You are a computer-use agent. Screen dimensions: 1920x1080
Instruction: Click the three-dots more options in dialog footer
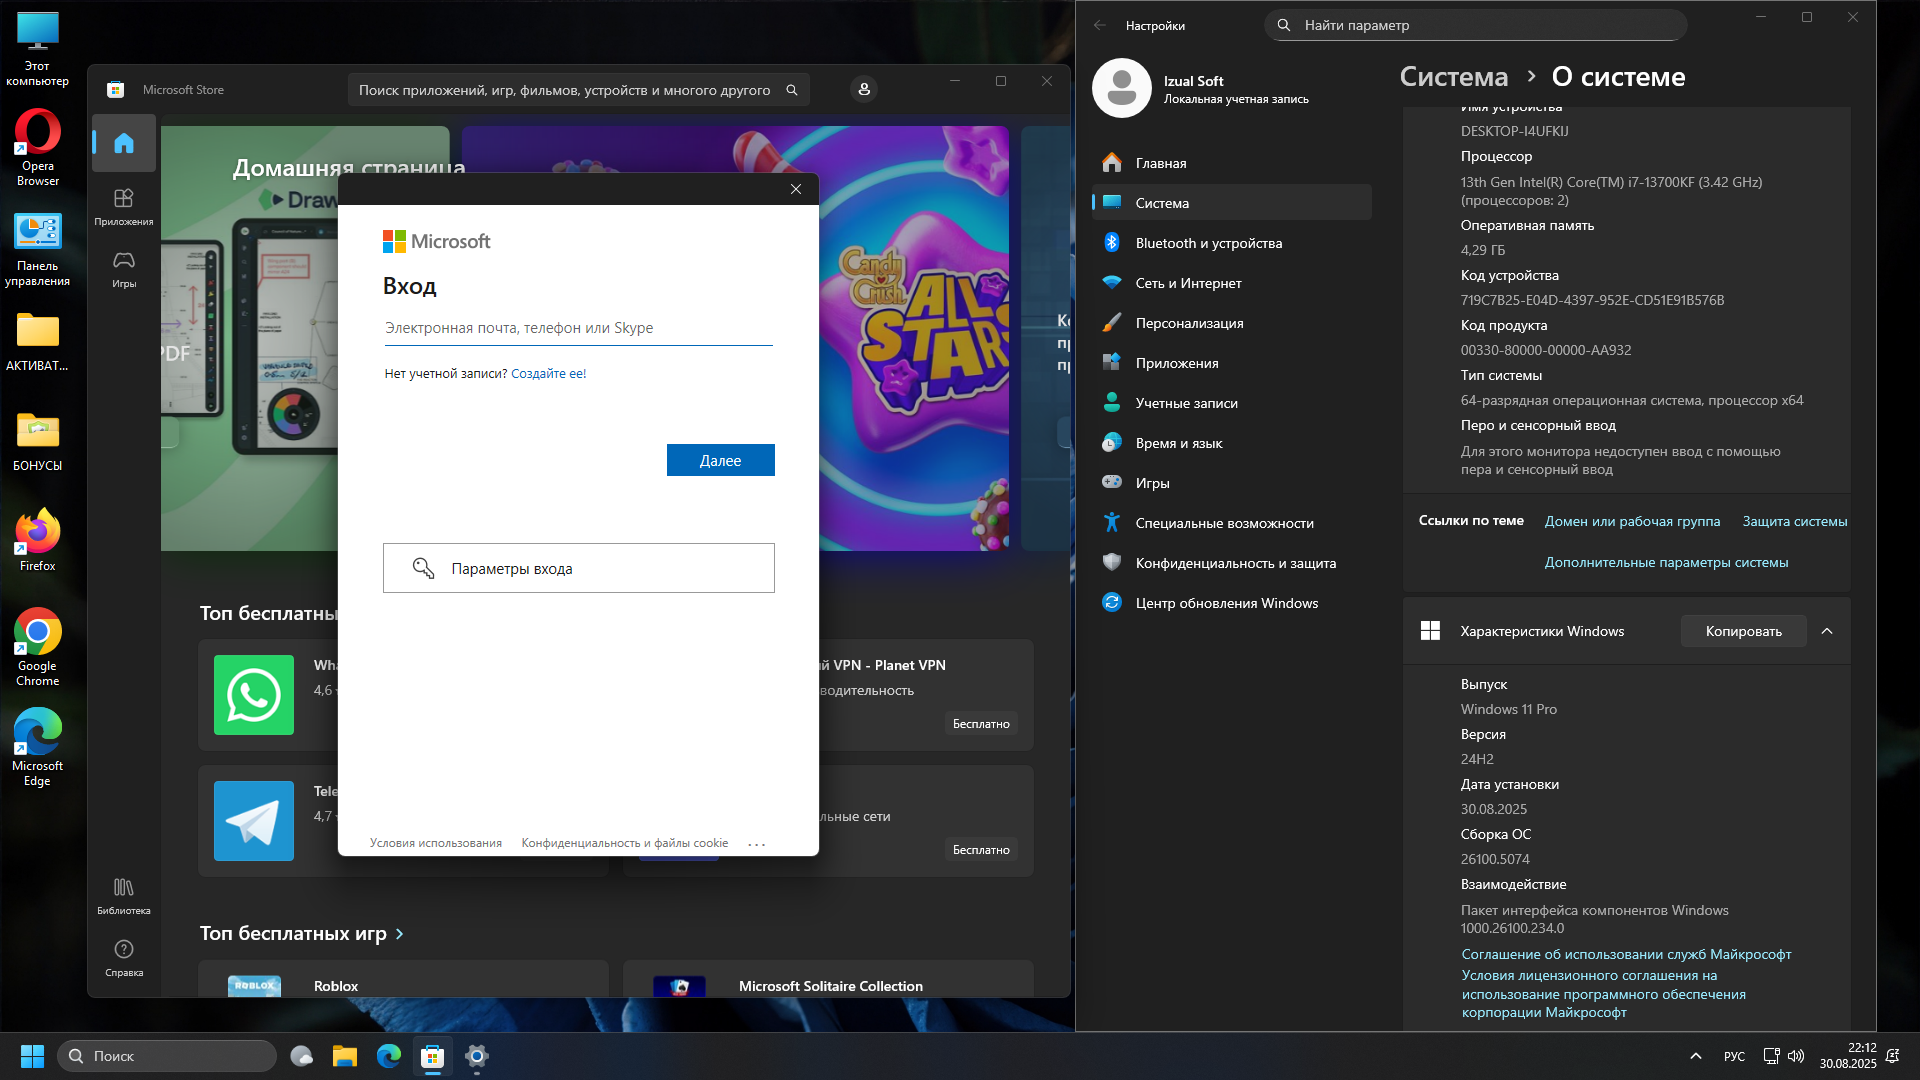[757, 844]
